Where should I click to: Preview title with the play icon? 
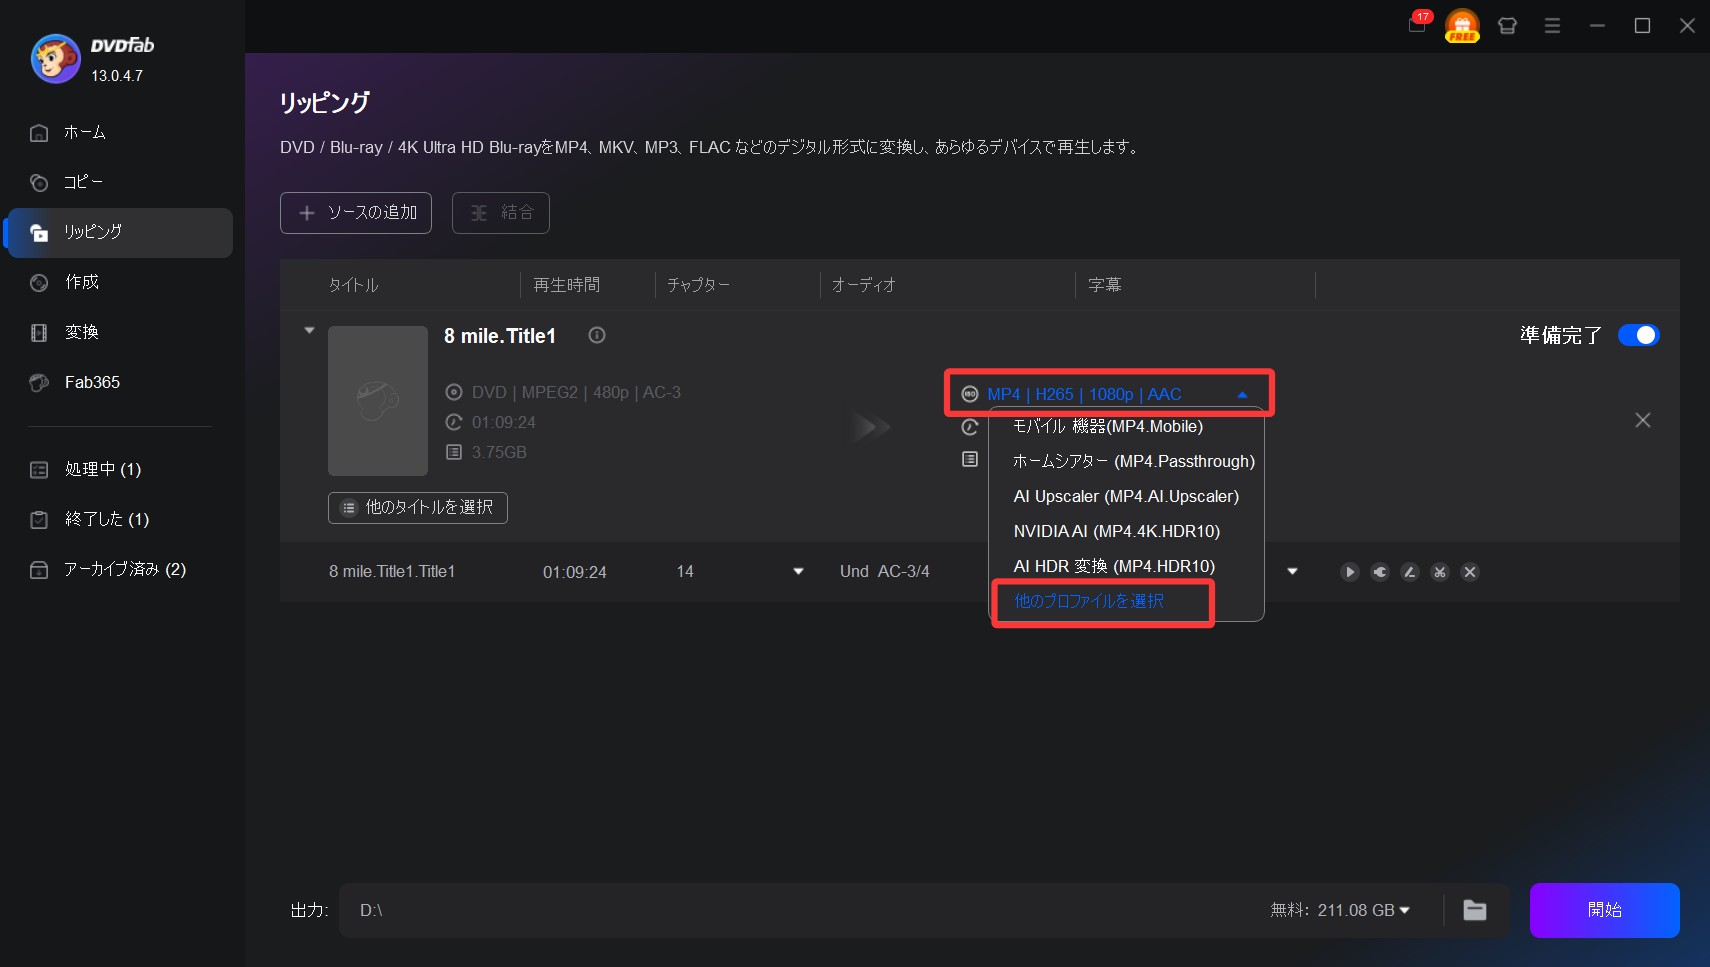[x=1350, y=572]
